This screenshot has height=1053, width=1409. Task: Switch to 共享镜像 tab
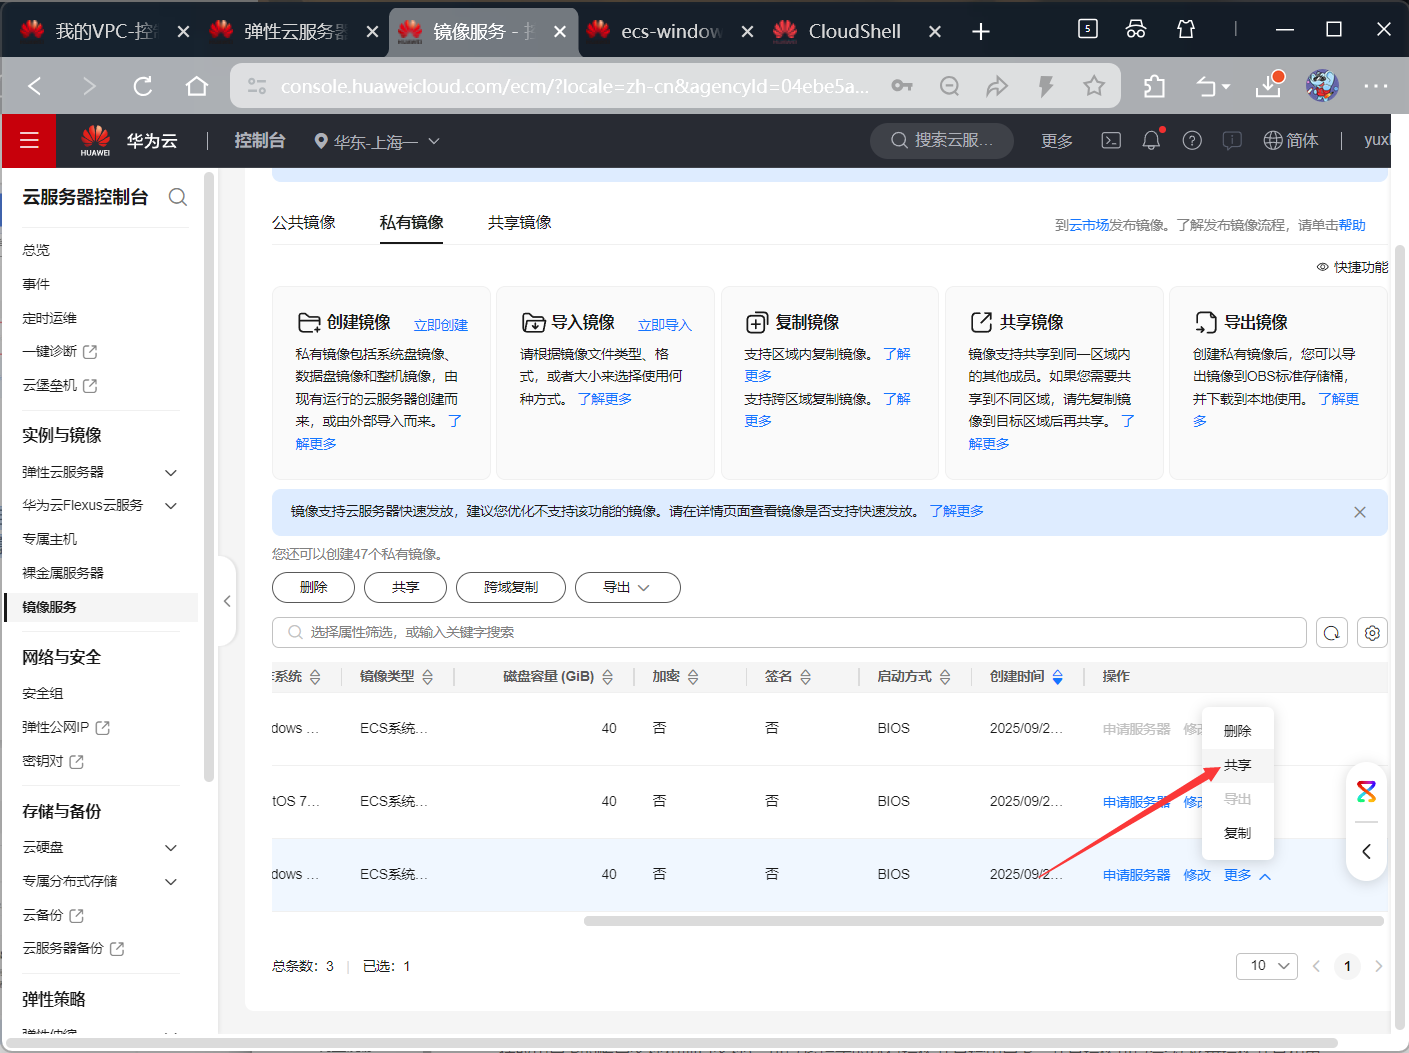point(520,222)
